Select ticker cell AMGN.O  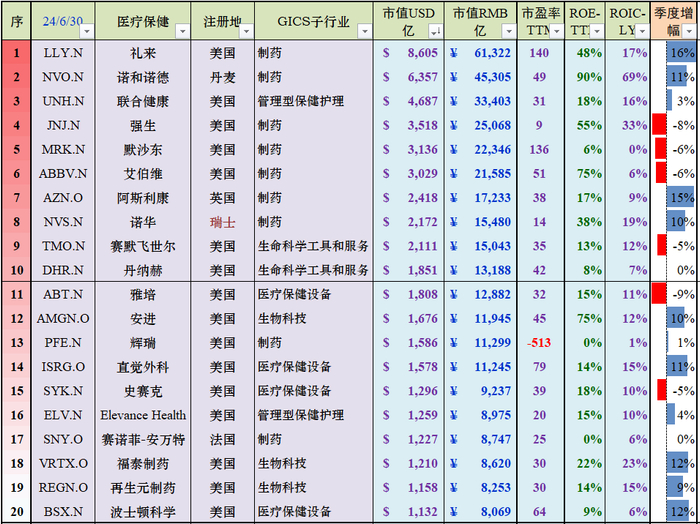point(63,318)
